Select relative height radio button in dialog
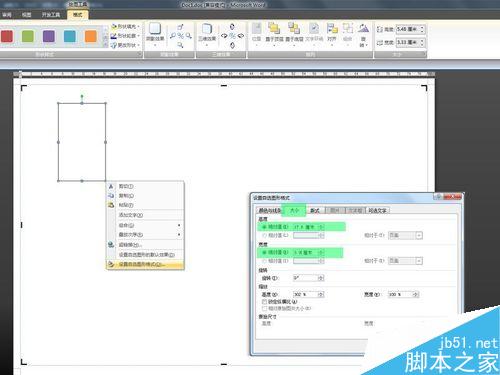Image resolution: width=500 pixels, height=375 pixels. click(x=265, y=235)
